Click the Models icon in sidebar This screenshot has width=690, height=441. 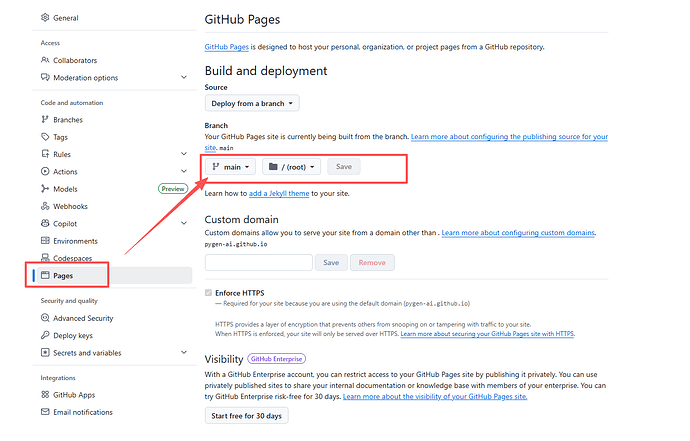pos(45,189)
